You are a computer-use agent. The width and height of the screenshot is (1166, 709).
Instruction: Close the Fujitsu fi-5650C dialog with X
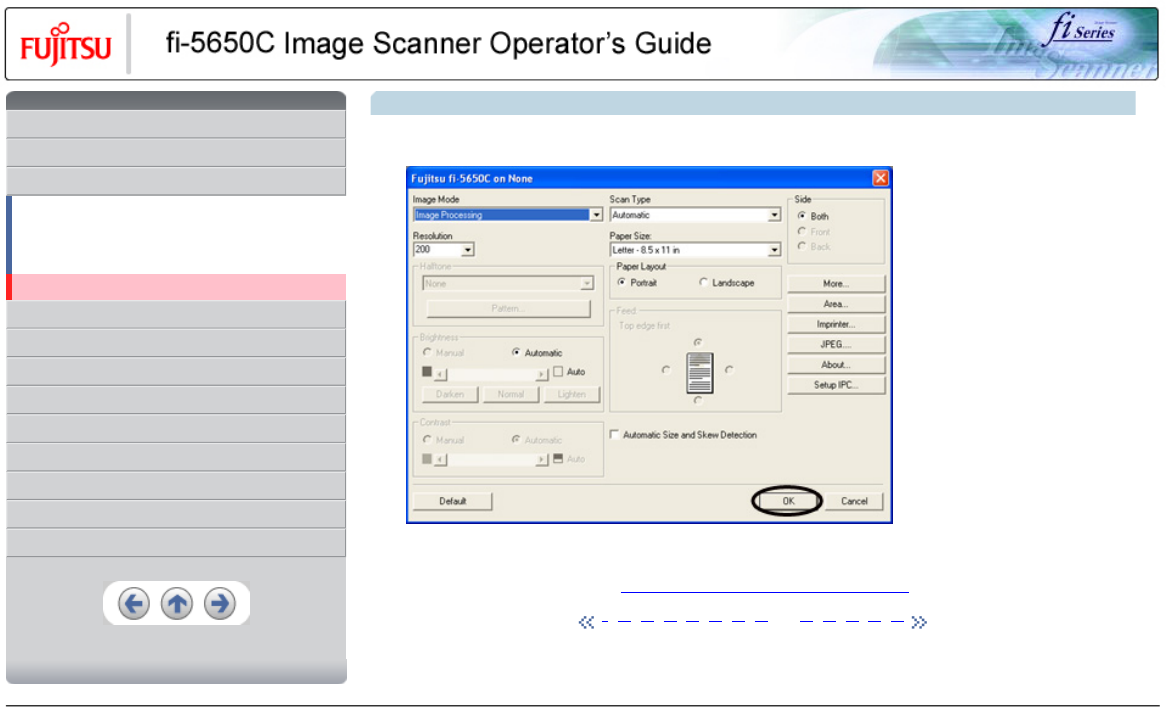pos(880,178)
